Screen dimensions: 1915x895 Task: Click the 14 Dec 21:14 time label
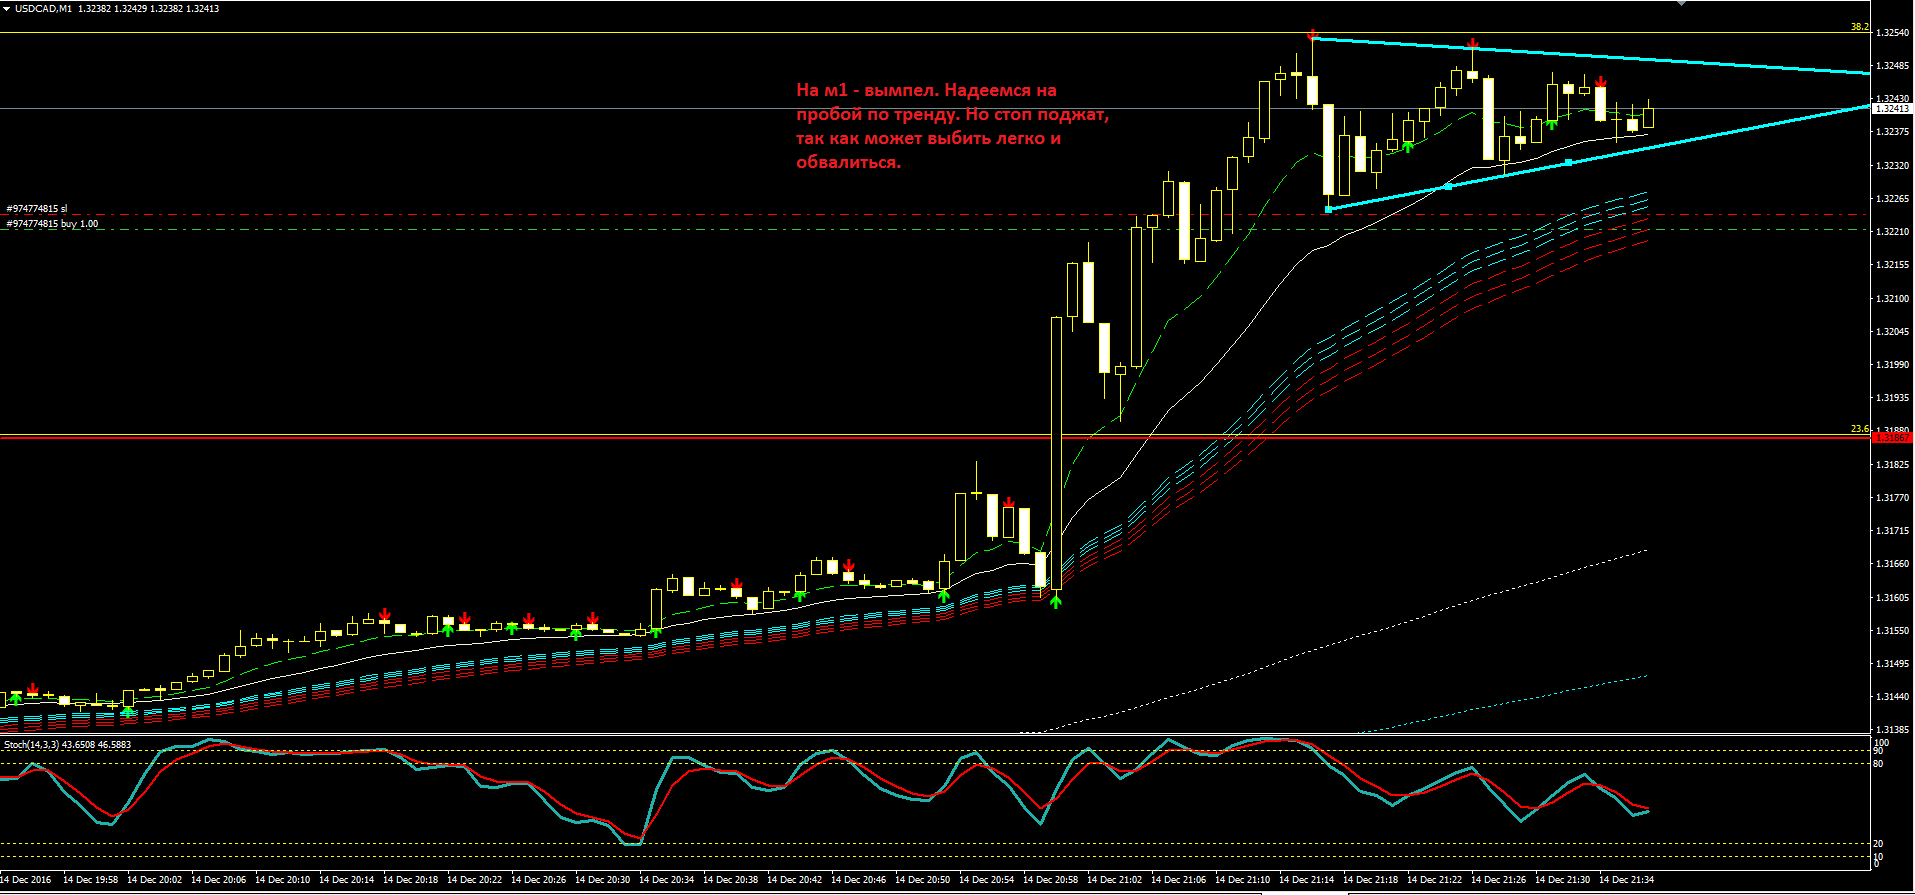[x=1306, y=880]
